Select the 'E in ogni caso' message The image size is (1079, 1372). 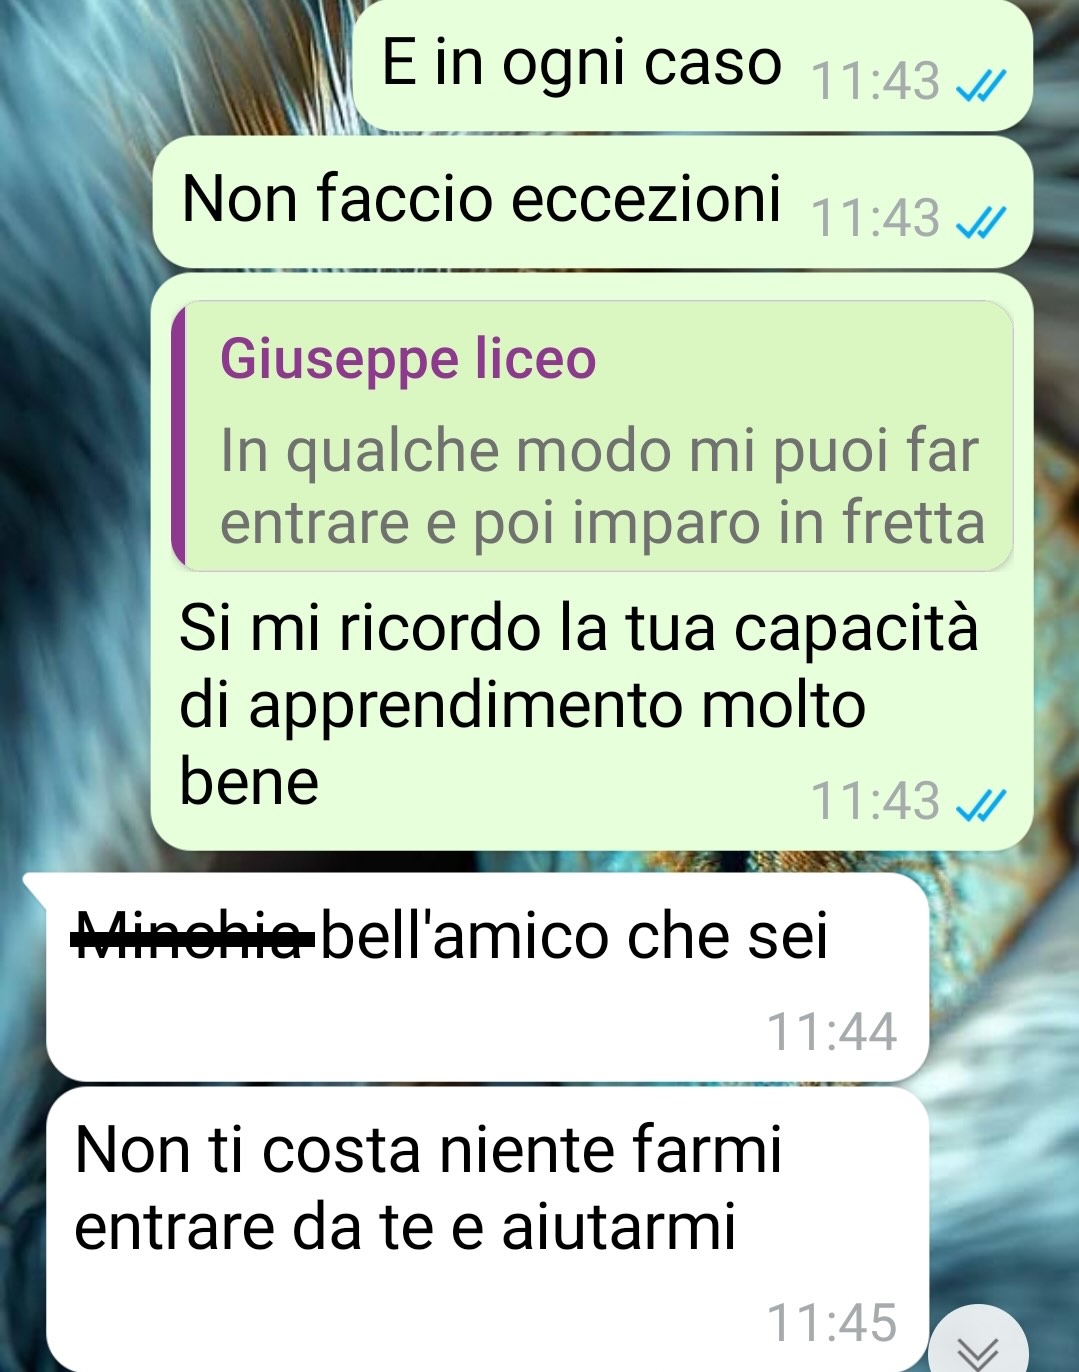click(693, 66)
